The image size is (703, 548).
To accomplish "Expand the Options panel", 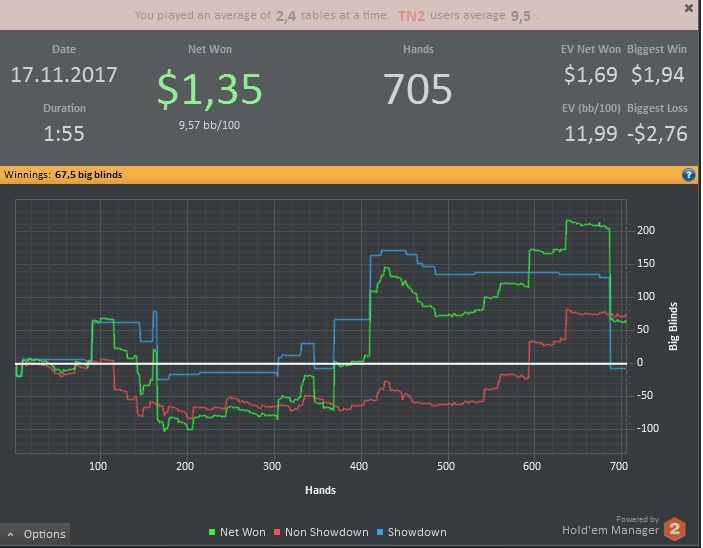I will click(x=35, y=534).
